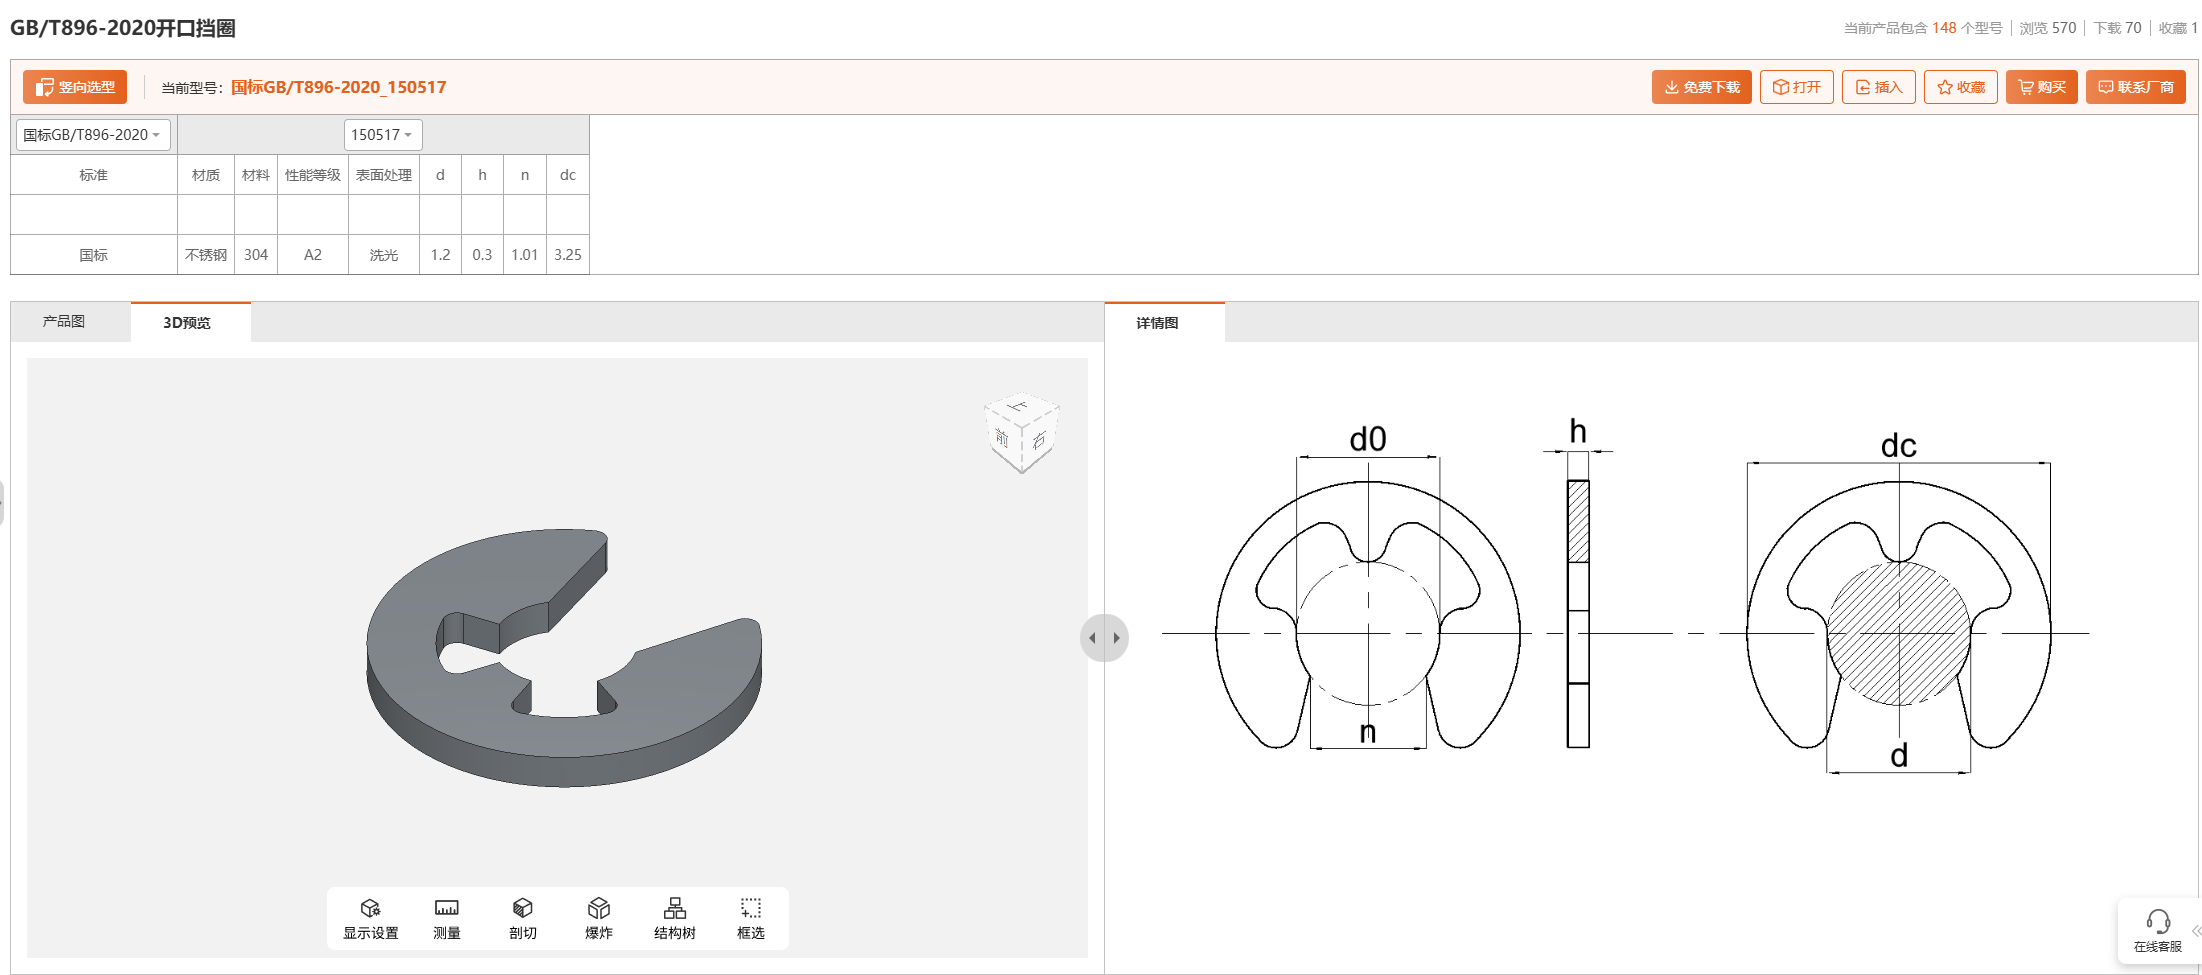2202x975 pixels.
Task: Open the 联系厂商 contact manufacturer button
Action: pyautogui.click(x=2135, y=86)
